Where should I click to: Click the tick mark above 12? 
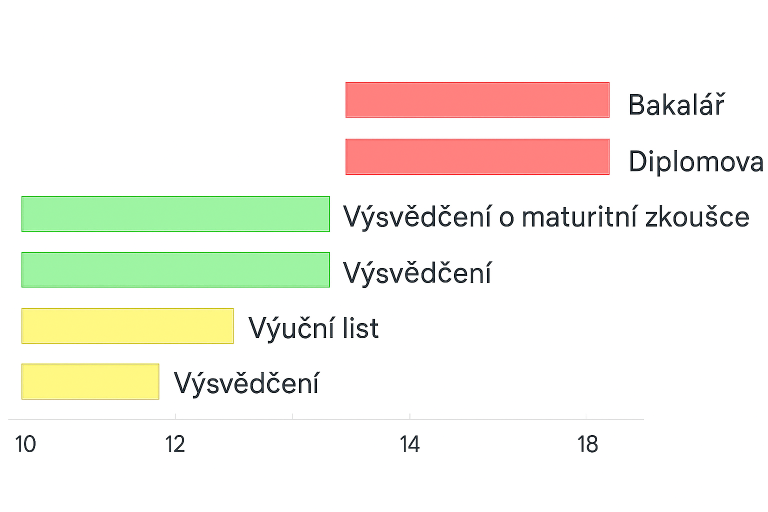coord(175,416)
